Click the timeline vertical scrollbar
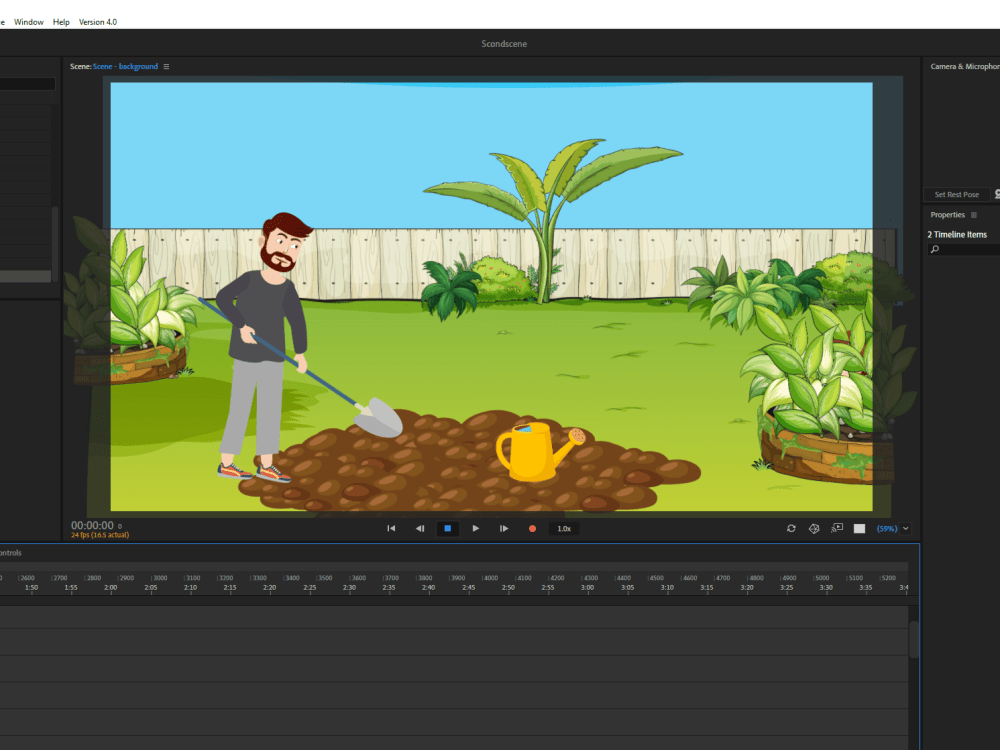The image size is (1000, 750). [x=914, y=640]
